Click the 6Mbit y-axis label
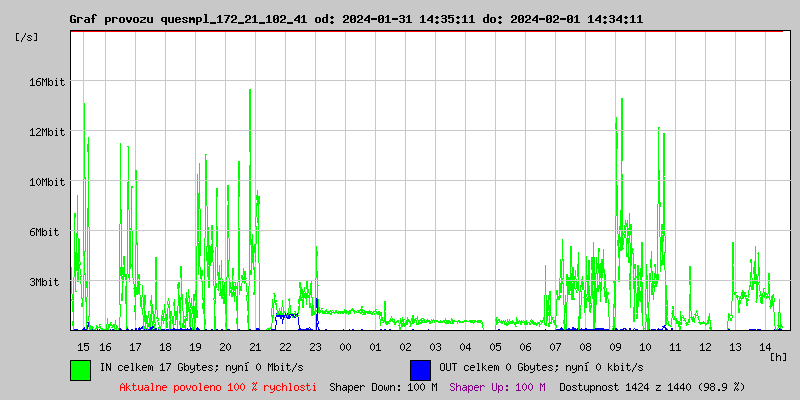Image resolution: width=800 pixels, height=400 pixels. click(x=47, y=232)
